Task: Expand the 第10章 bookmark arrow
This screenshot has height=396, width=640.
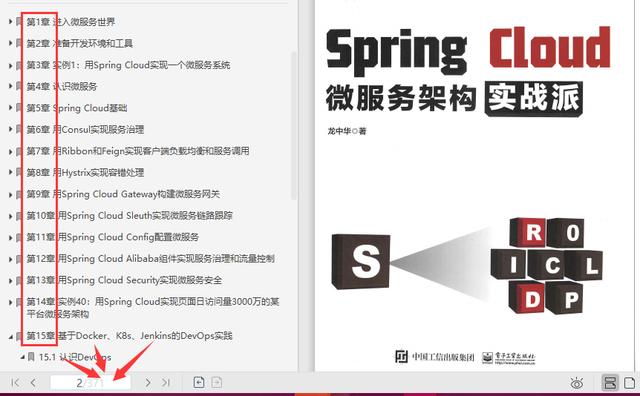Action: point(11,216)
